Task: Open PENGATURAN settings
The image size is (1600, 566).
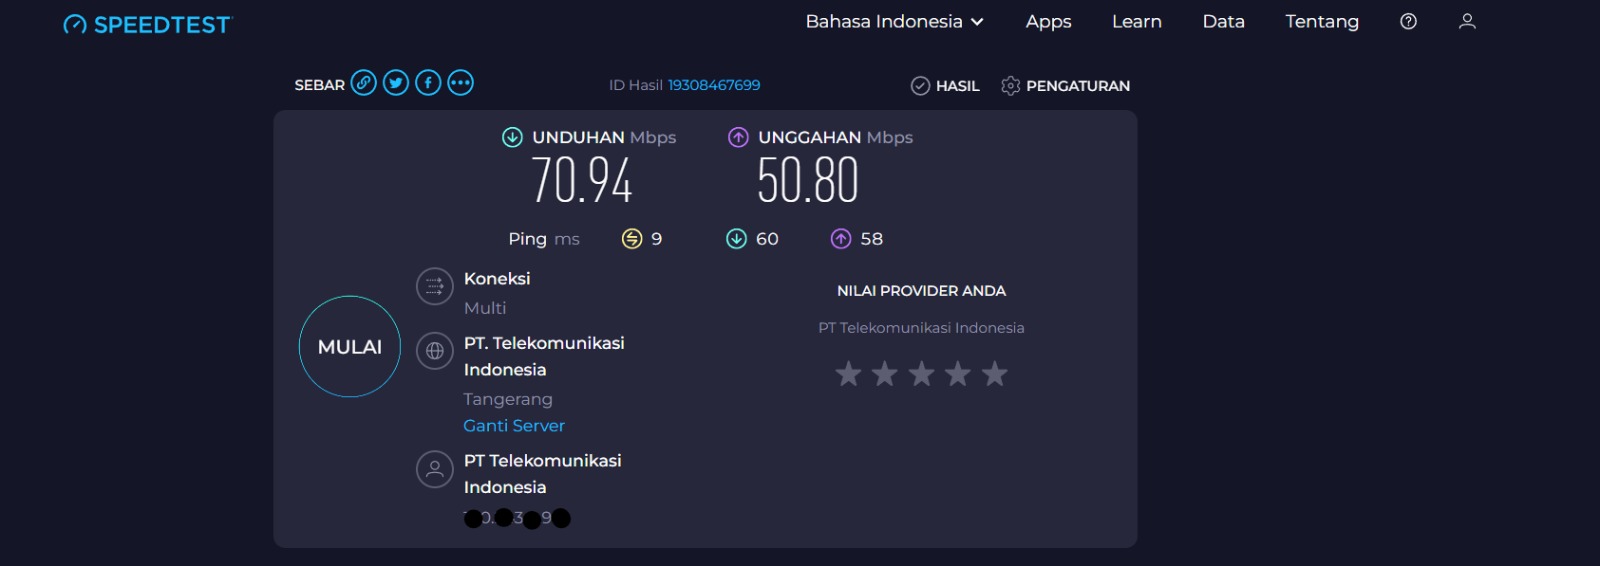Action: pos(1065,86)
